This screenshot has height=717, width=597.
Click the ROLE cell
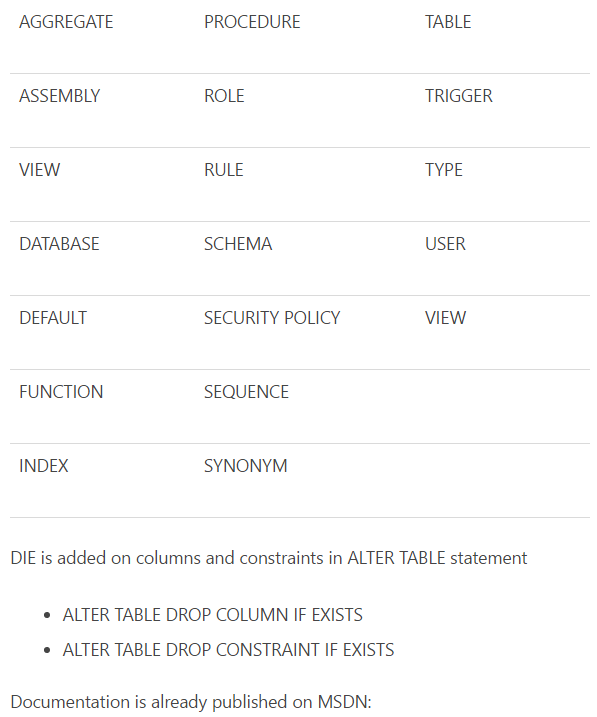pos(224,96)
